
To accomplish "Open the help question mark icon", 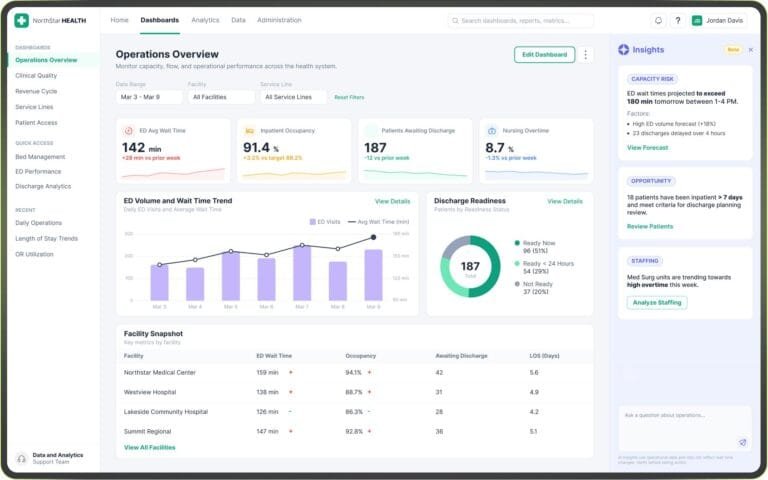I will (x=677, y=21).
